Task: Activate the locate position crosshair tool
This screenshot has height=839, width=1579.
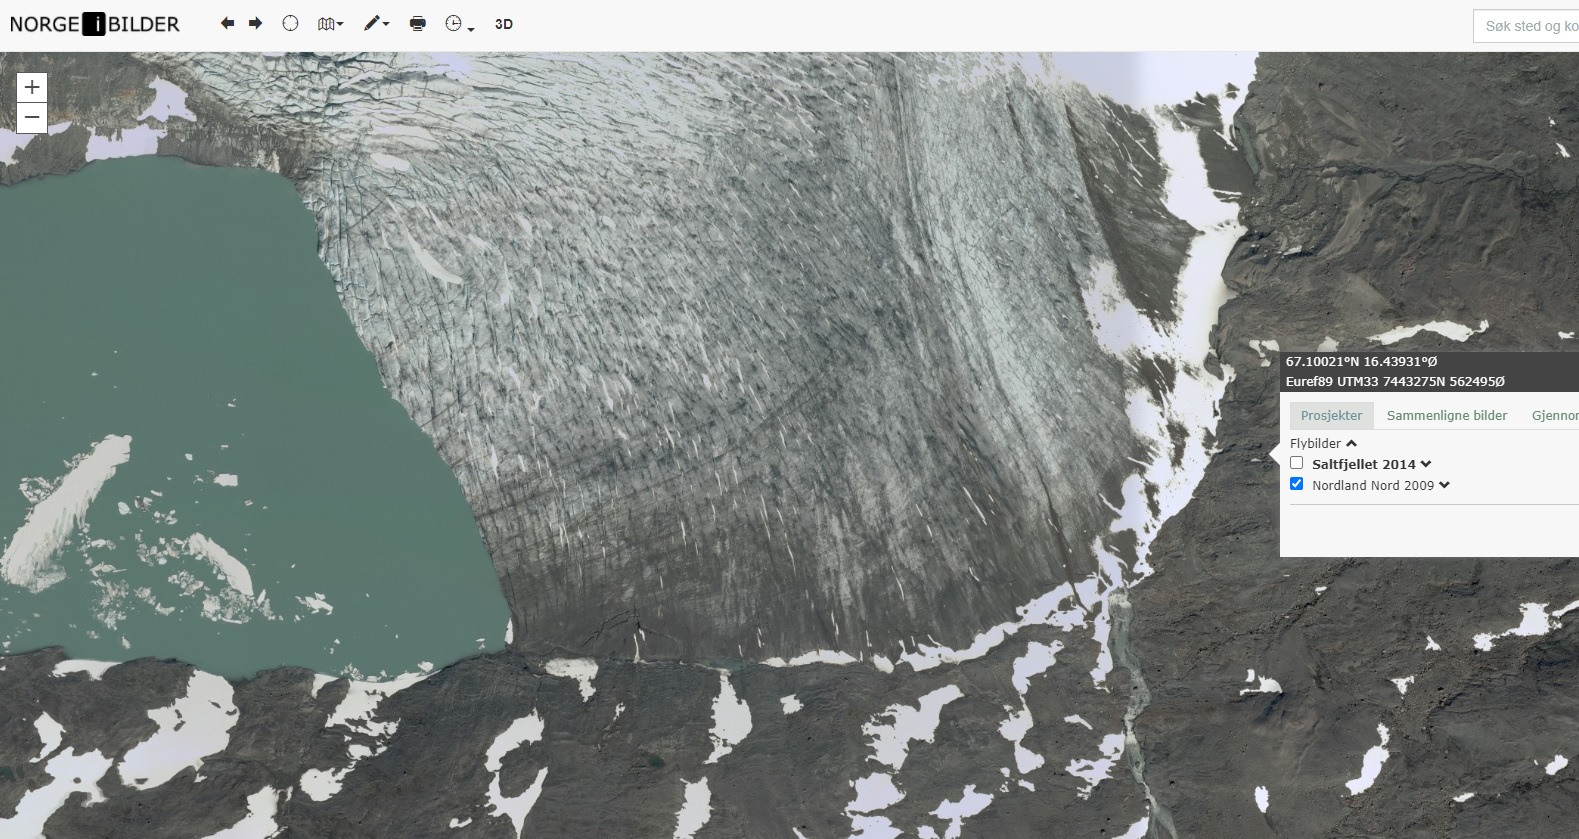Action: pos(290,24)
